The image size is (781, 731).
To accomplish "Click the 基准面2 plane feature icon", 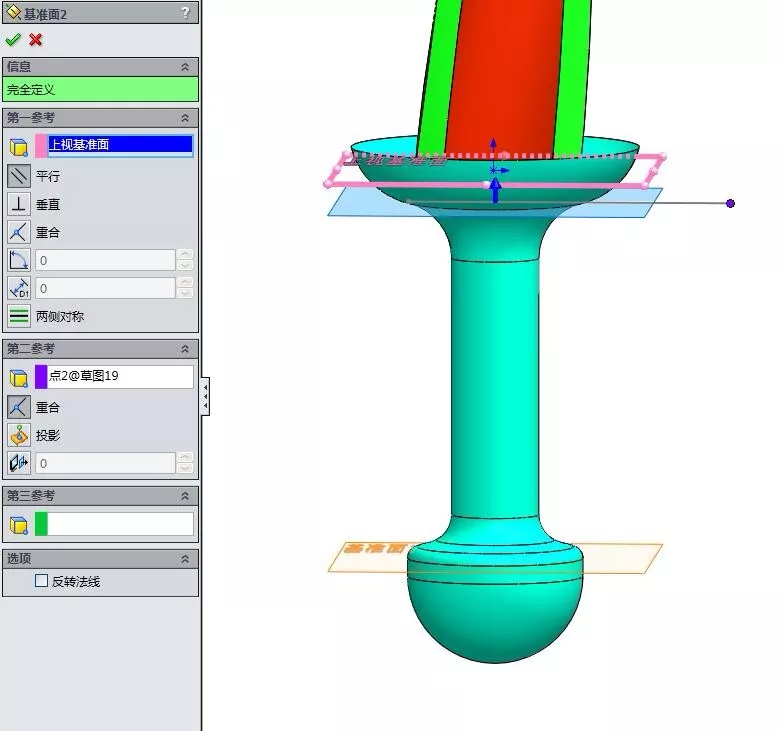I will click(x=13, y=12).
